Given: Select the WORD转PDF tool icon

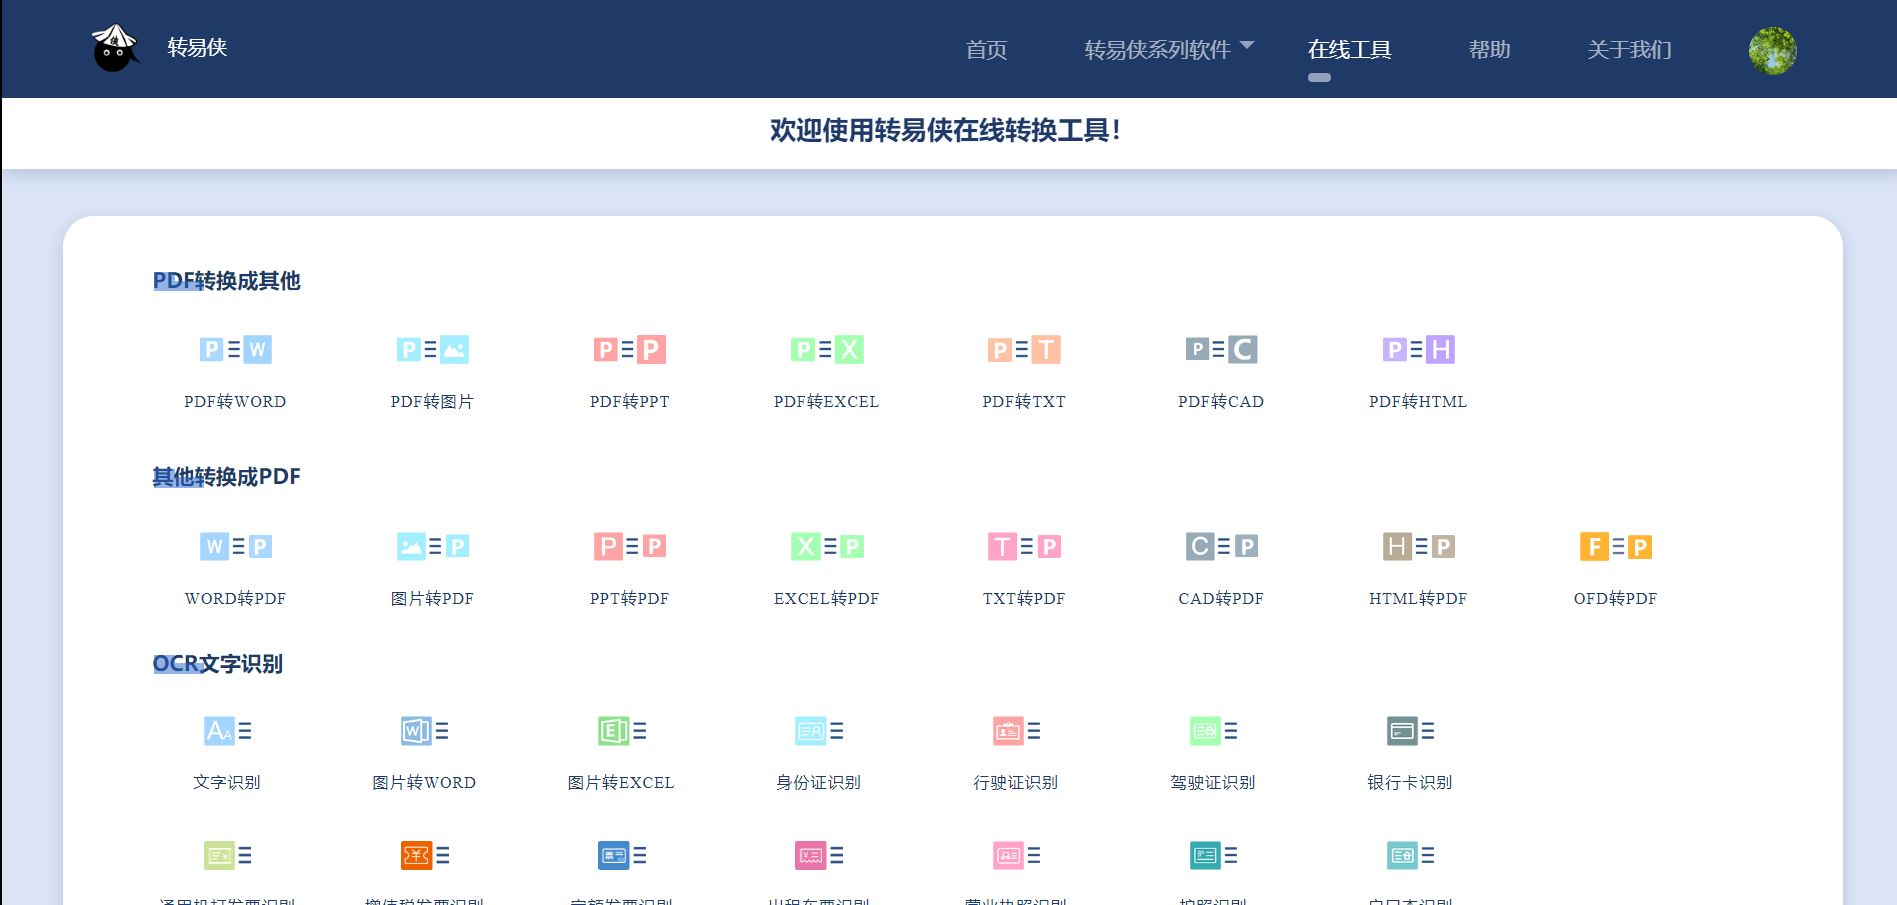Looking at the screenshot, I should [x=235, y=547].
